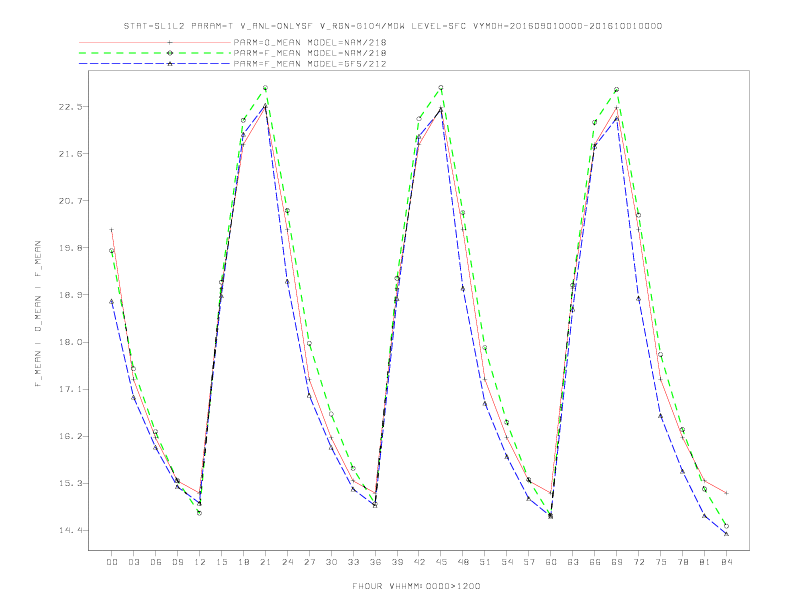This screenshot has height=612, width=792.
Task: Click y-axis tick value 19.8
Action: pos(70,247)
